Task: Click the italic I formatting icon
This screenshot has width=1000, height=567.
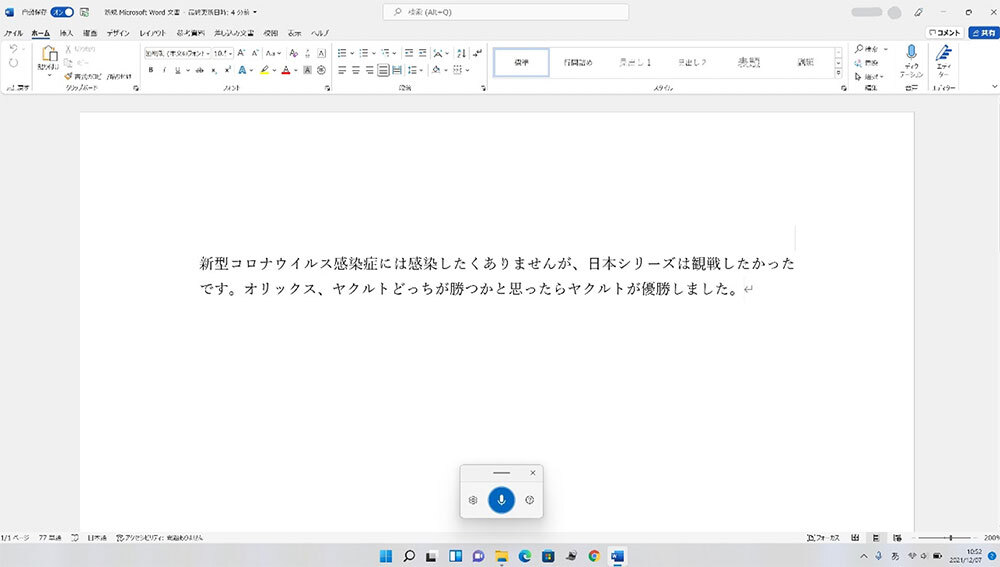Action: click(164, 70)
